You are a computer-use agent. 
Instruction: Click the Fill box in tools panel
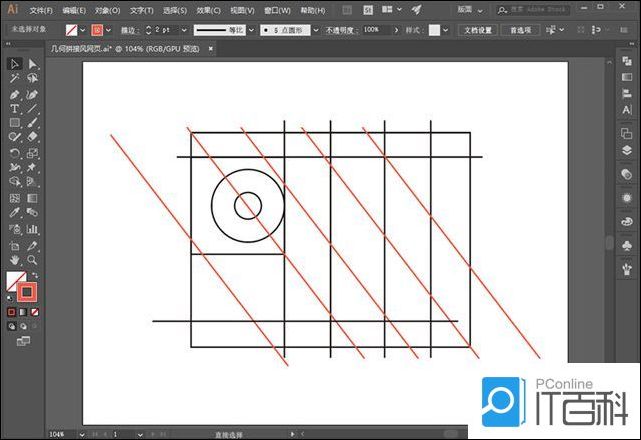[14, 280]
